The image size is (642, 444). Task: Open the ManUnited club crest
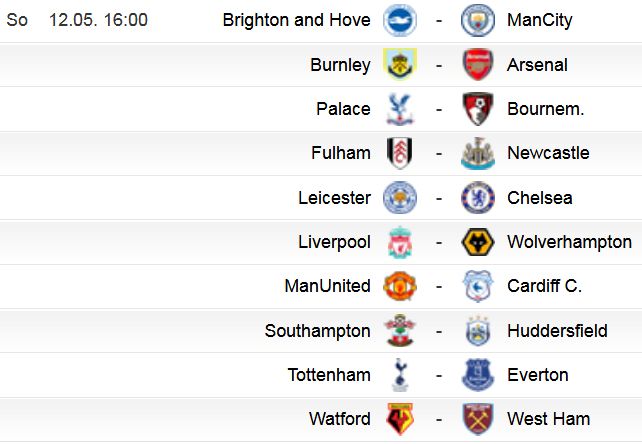coord(400,286)
